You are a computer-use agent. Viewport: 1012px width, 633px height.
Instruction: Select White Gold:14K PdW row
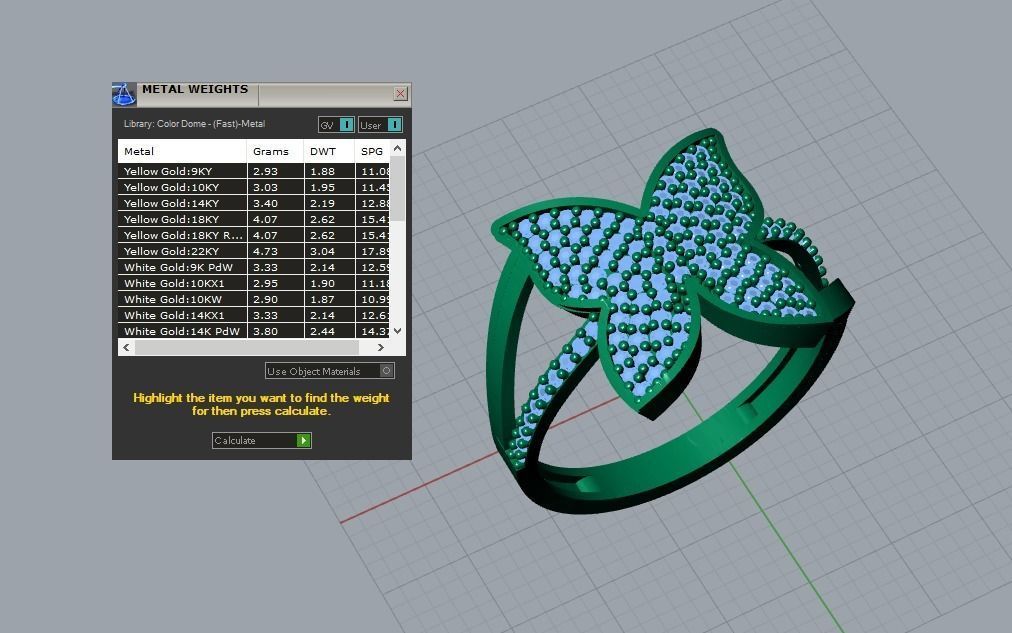pyautogui.click(x=254, y=331)
